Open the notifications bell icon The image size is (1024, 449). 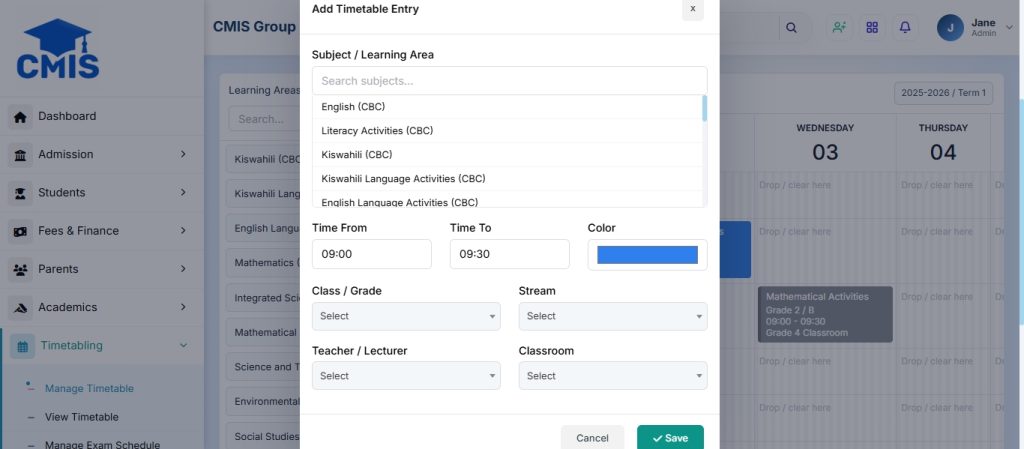click(905, 27)
